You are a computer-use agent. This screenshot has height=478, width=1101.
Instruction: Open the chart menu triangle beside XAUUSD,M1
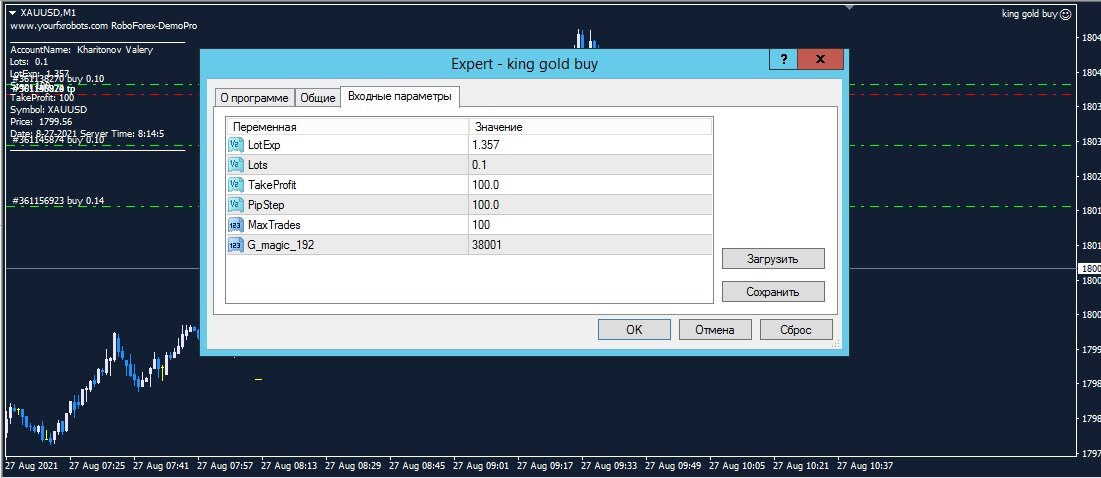pos(13,12)
